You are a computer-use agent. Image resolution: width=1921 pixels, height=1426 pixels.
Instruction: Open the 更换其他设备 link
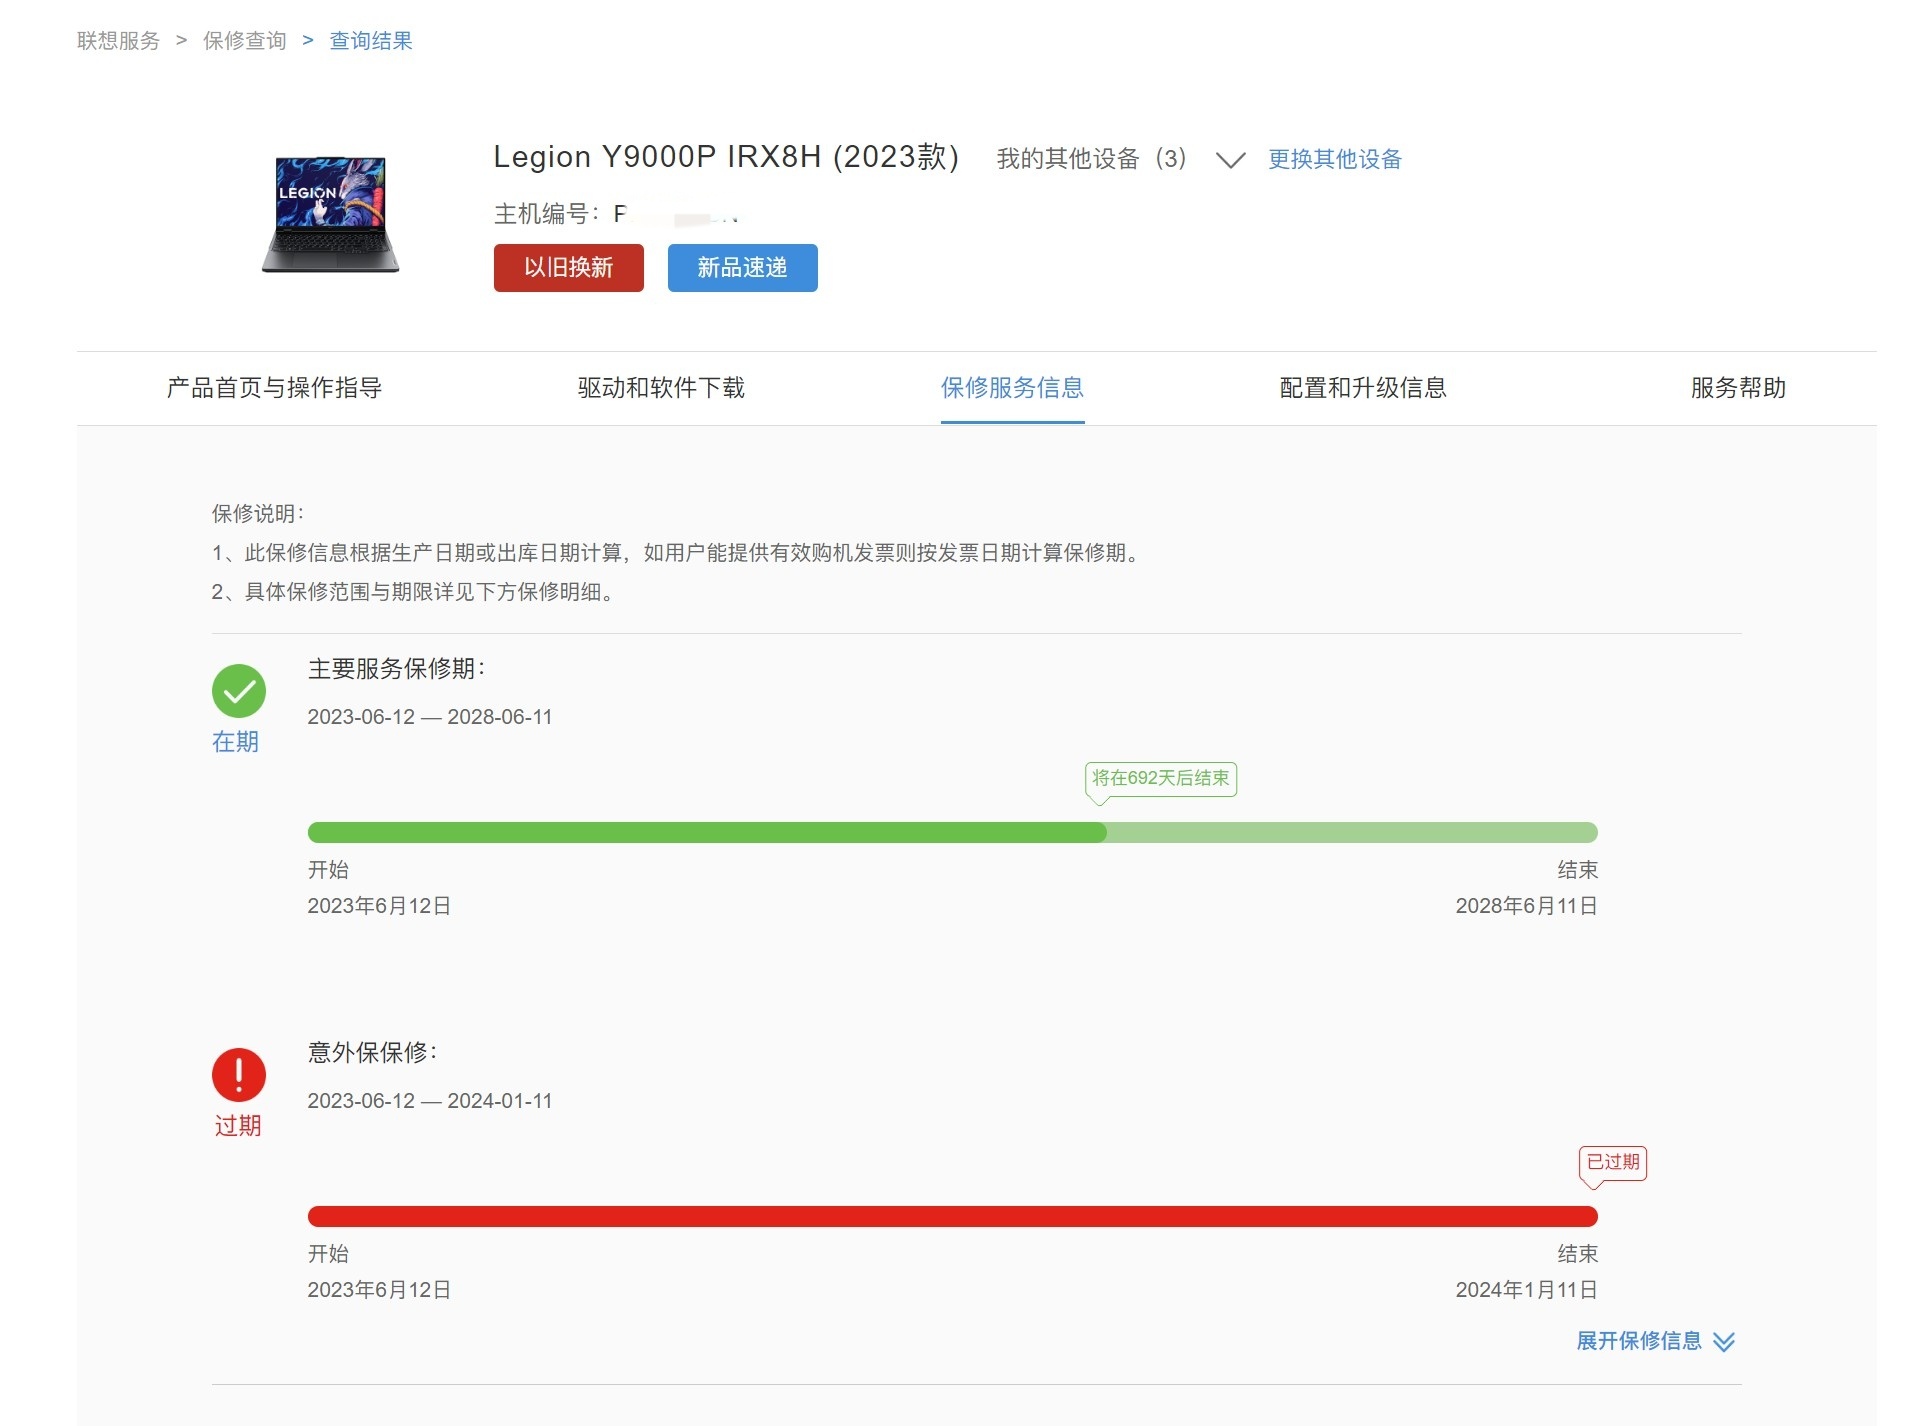[x=1335, y=160]
